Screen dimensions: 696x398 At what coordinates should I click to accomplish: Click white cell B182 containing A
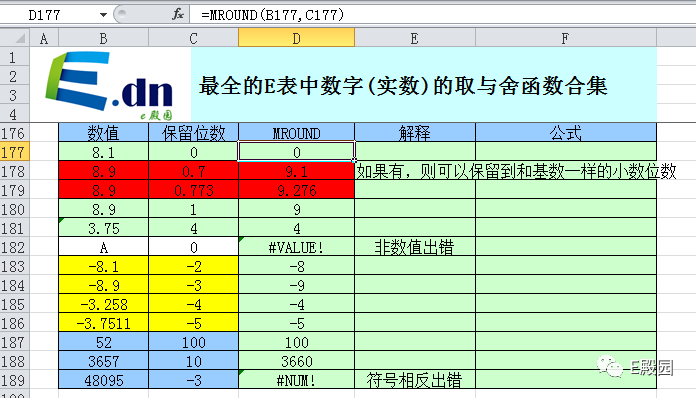(x=103, y=247)
